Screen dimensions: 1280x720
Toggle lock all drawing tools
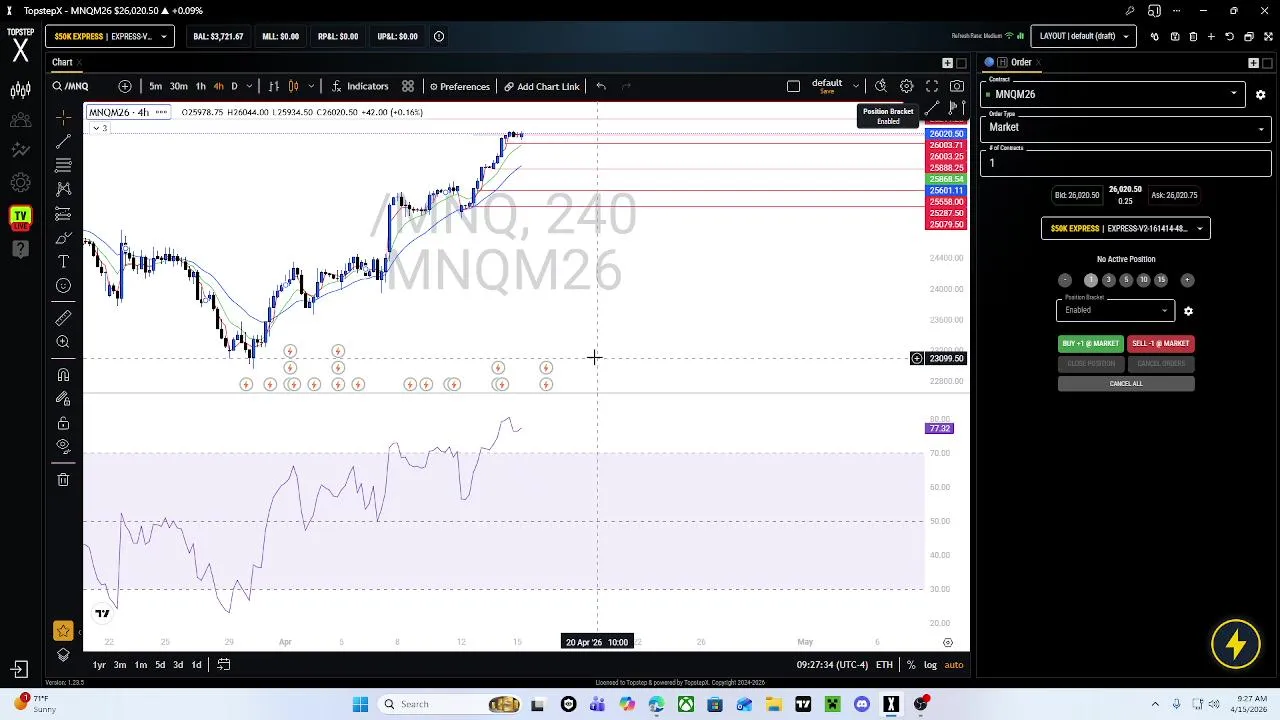pyautogui.click(x=63, y=423)
